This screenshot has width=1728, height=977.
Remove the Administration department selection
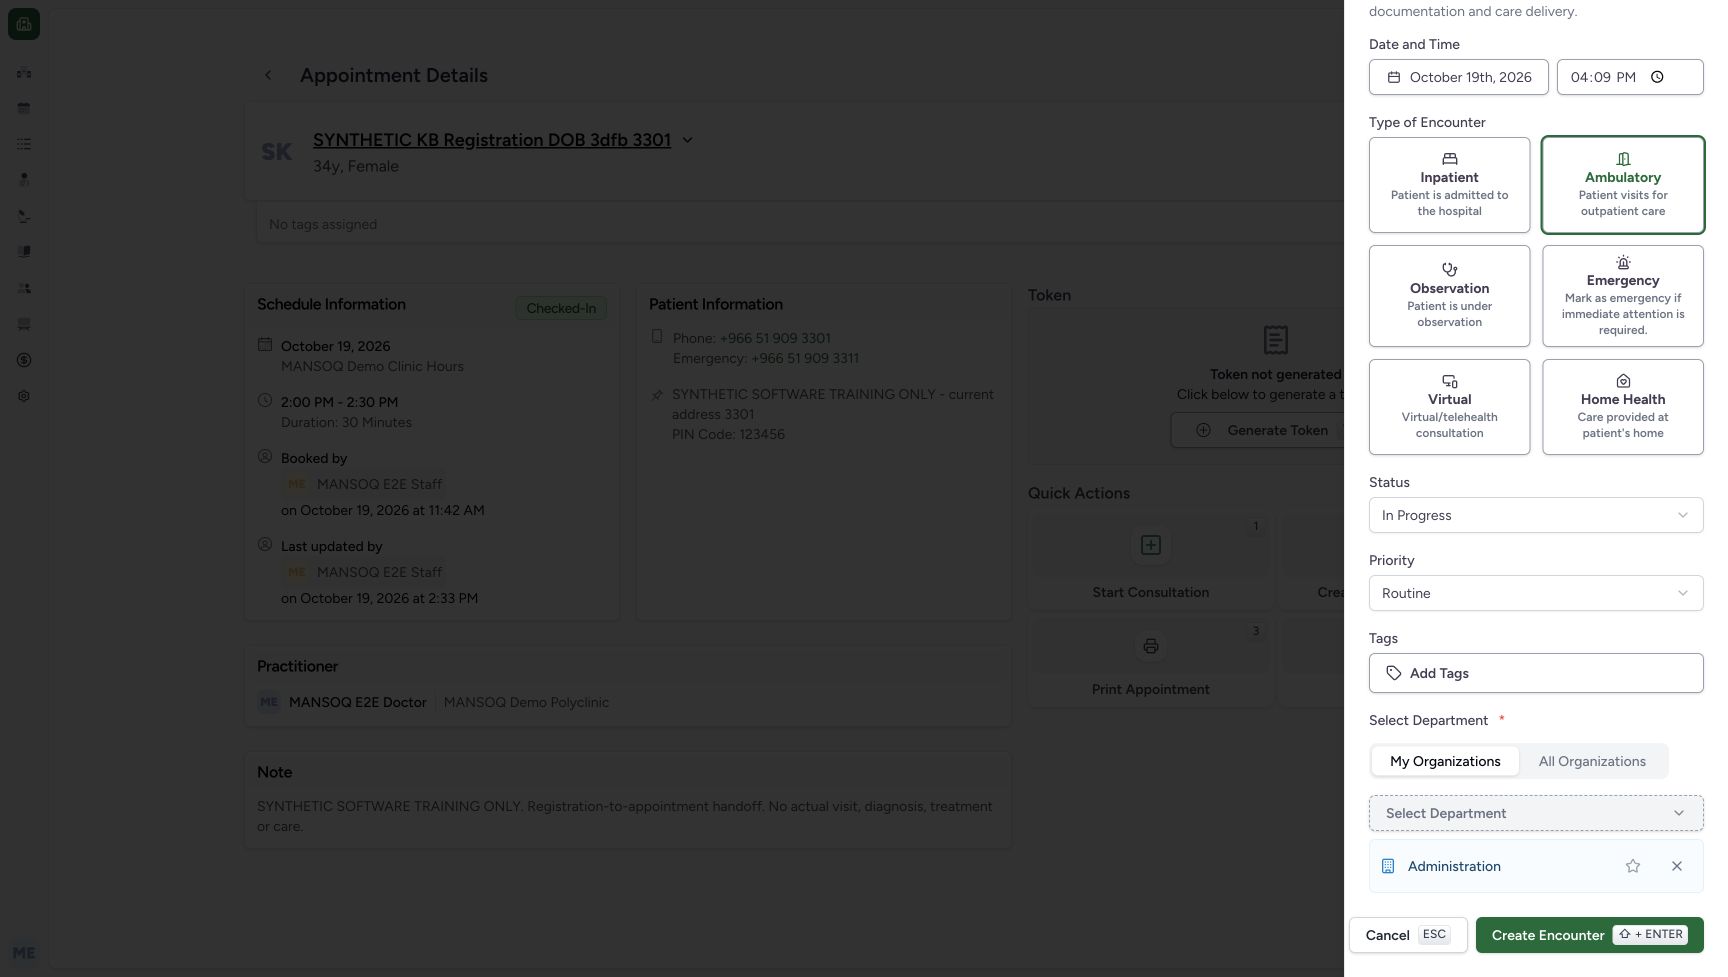1677,866
